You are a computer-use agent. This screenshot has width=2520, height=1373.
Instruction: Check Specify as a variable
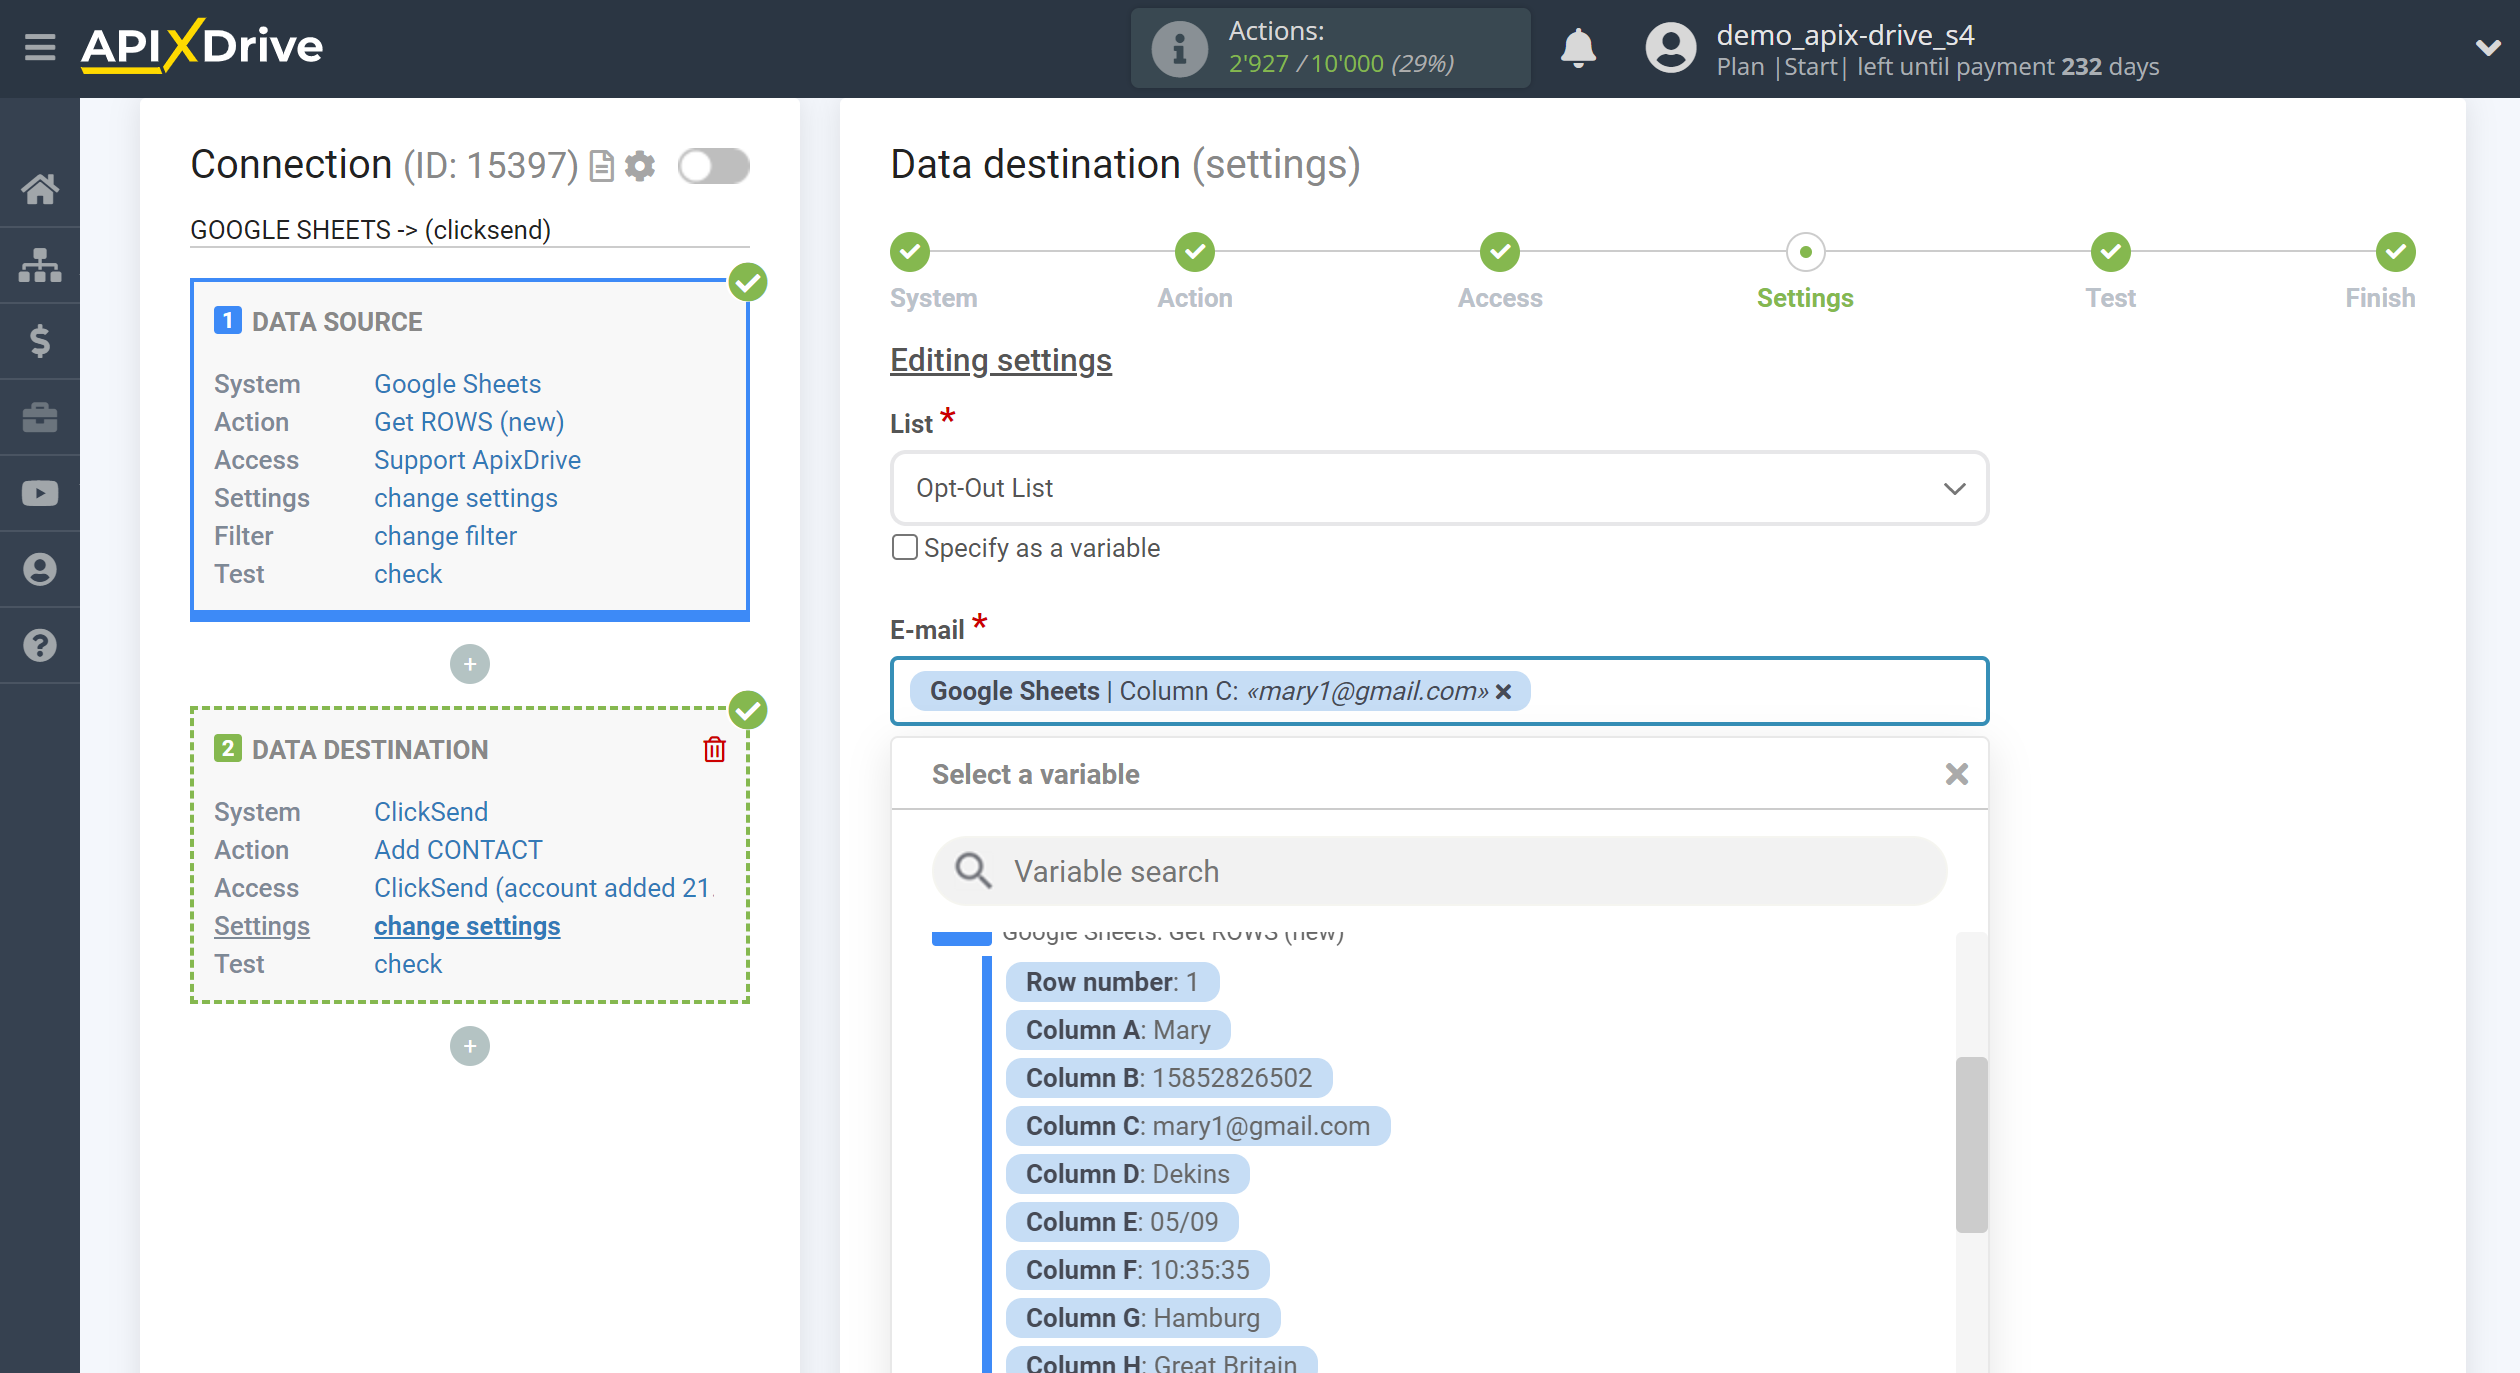[904, 548]
